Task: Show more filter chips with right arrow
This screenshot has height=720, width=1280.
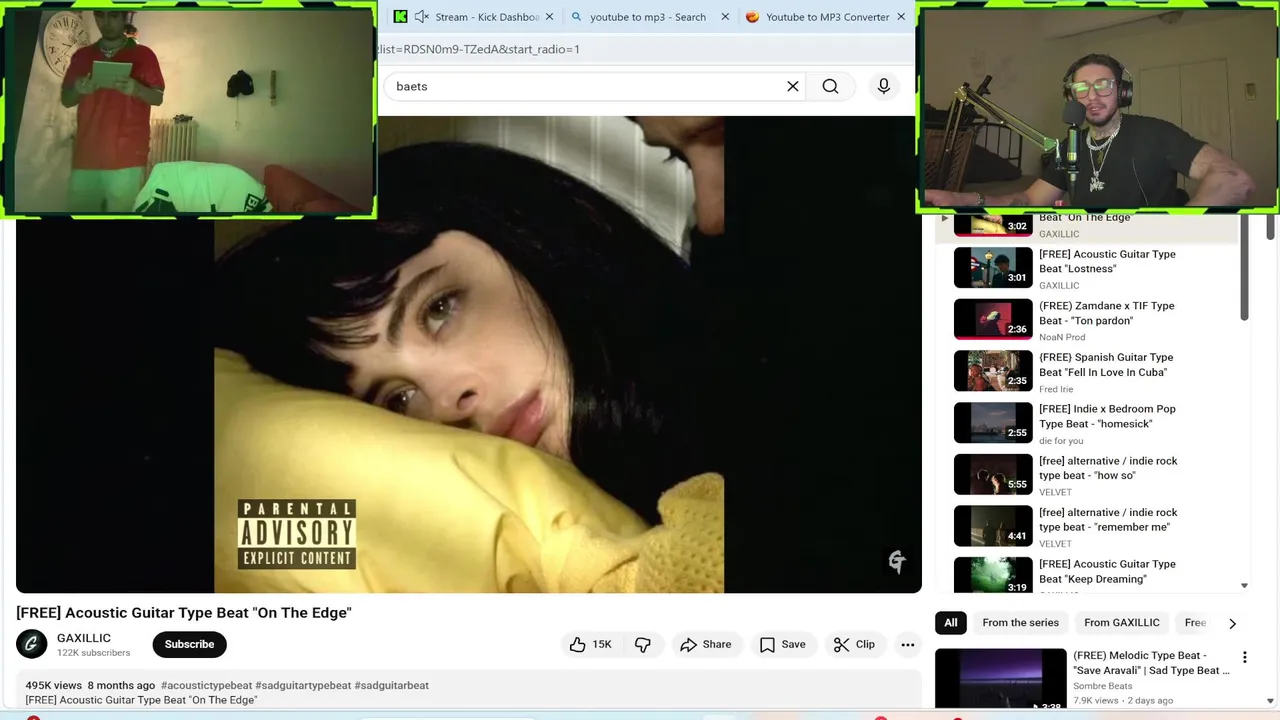Action: pyautogui.click(x=1232, y=623)
